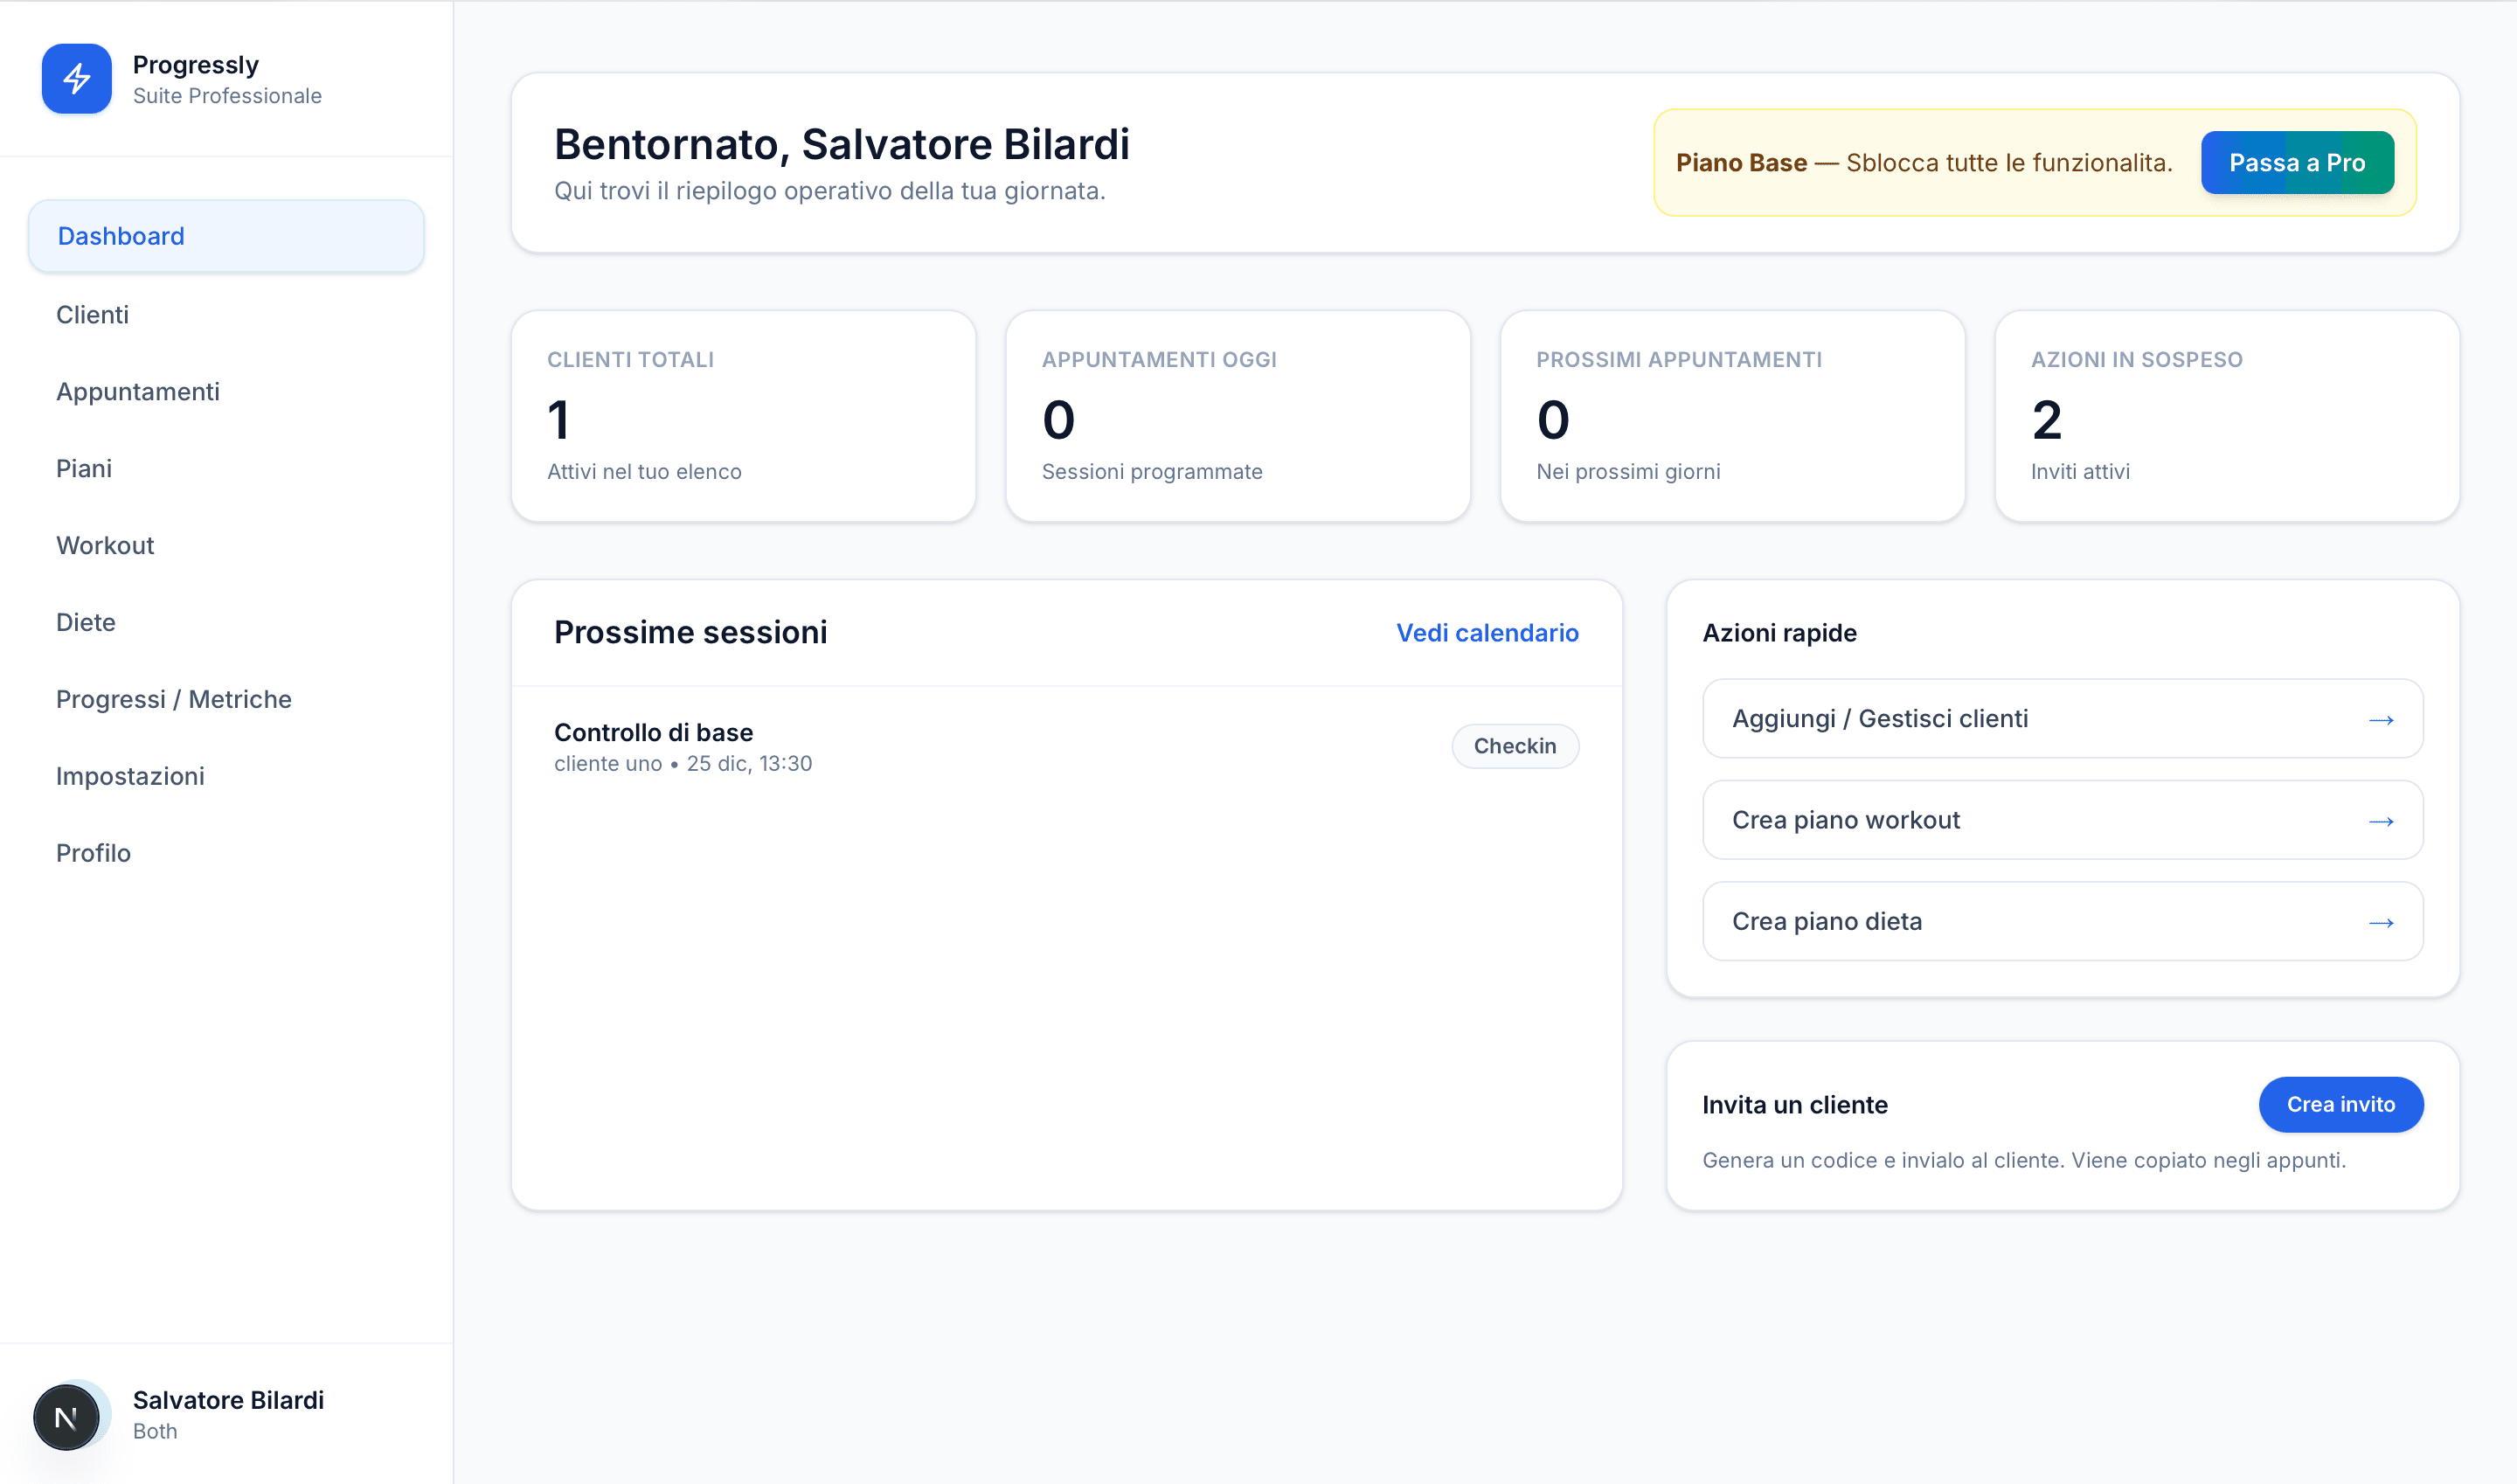Viewport: 2517px width, 1484px height.
Task: Open Impostazioni from the sidebar
Action: 130,775
